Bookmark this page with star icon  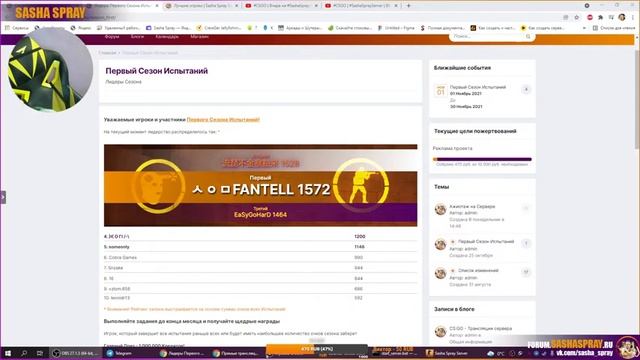(576, 17)
